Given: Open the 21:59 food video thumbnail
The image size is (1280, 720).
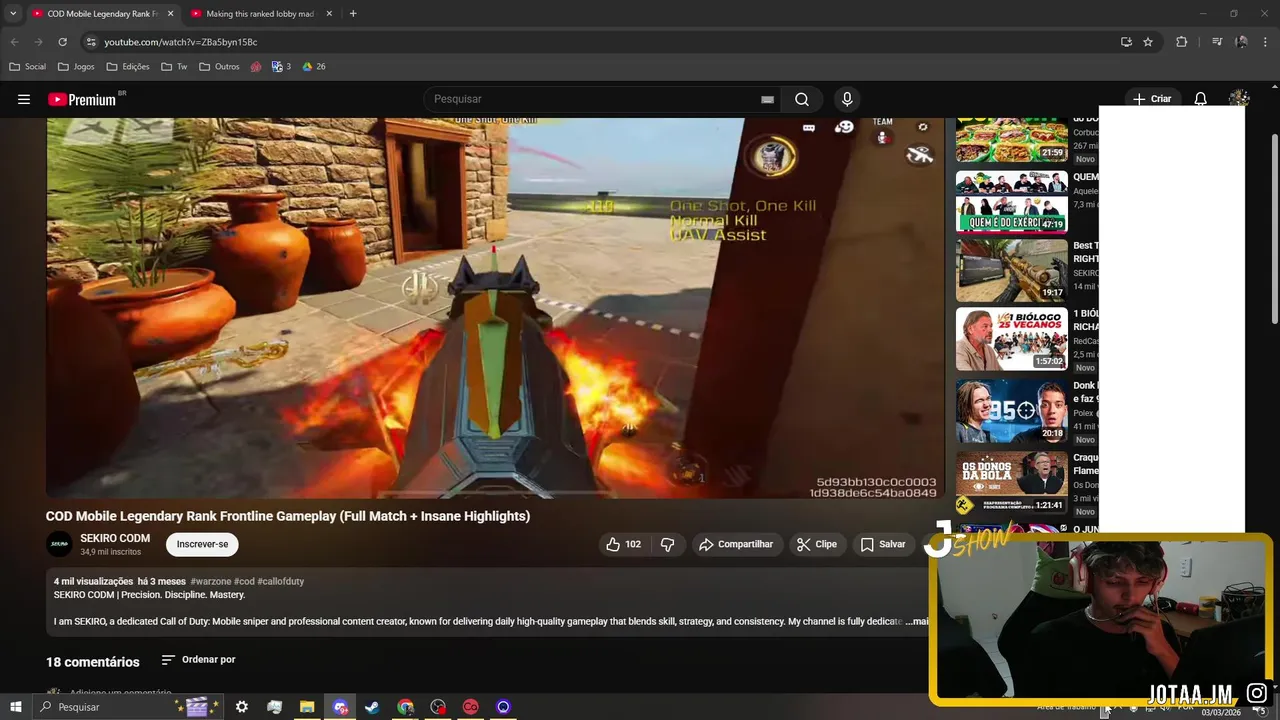Looking at the screenshot, I should [x=1011, y=139].
